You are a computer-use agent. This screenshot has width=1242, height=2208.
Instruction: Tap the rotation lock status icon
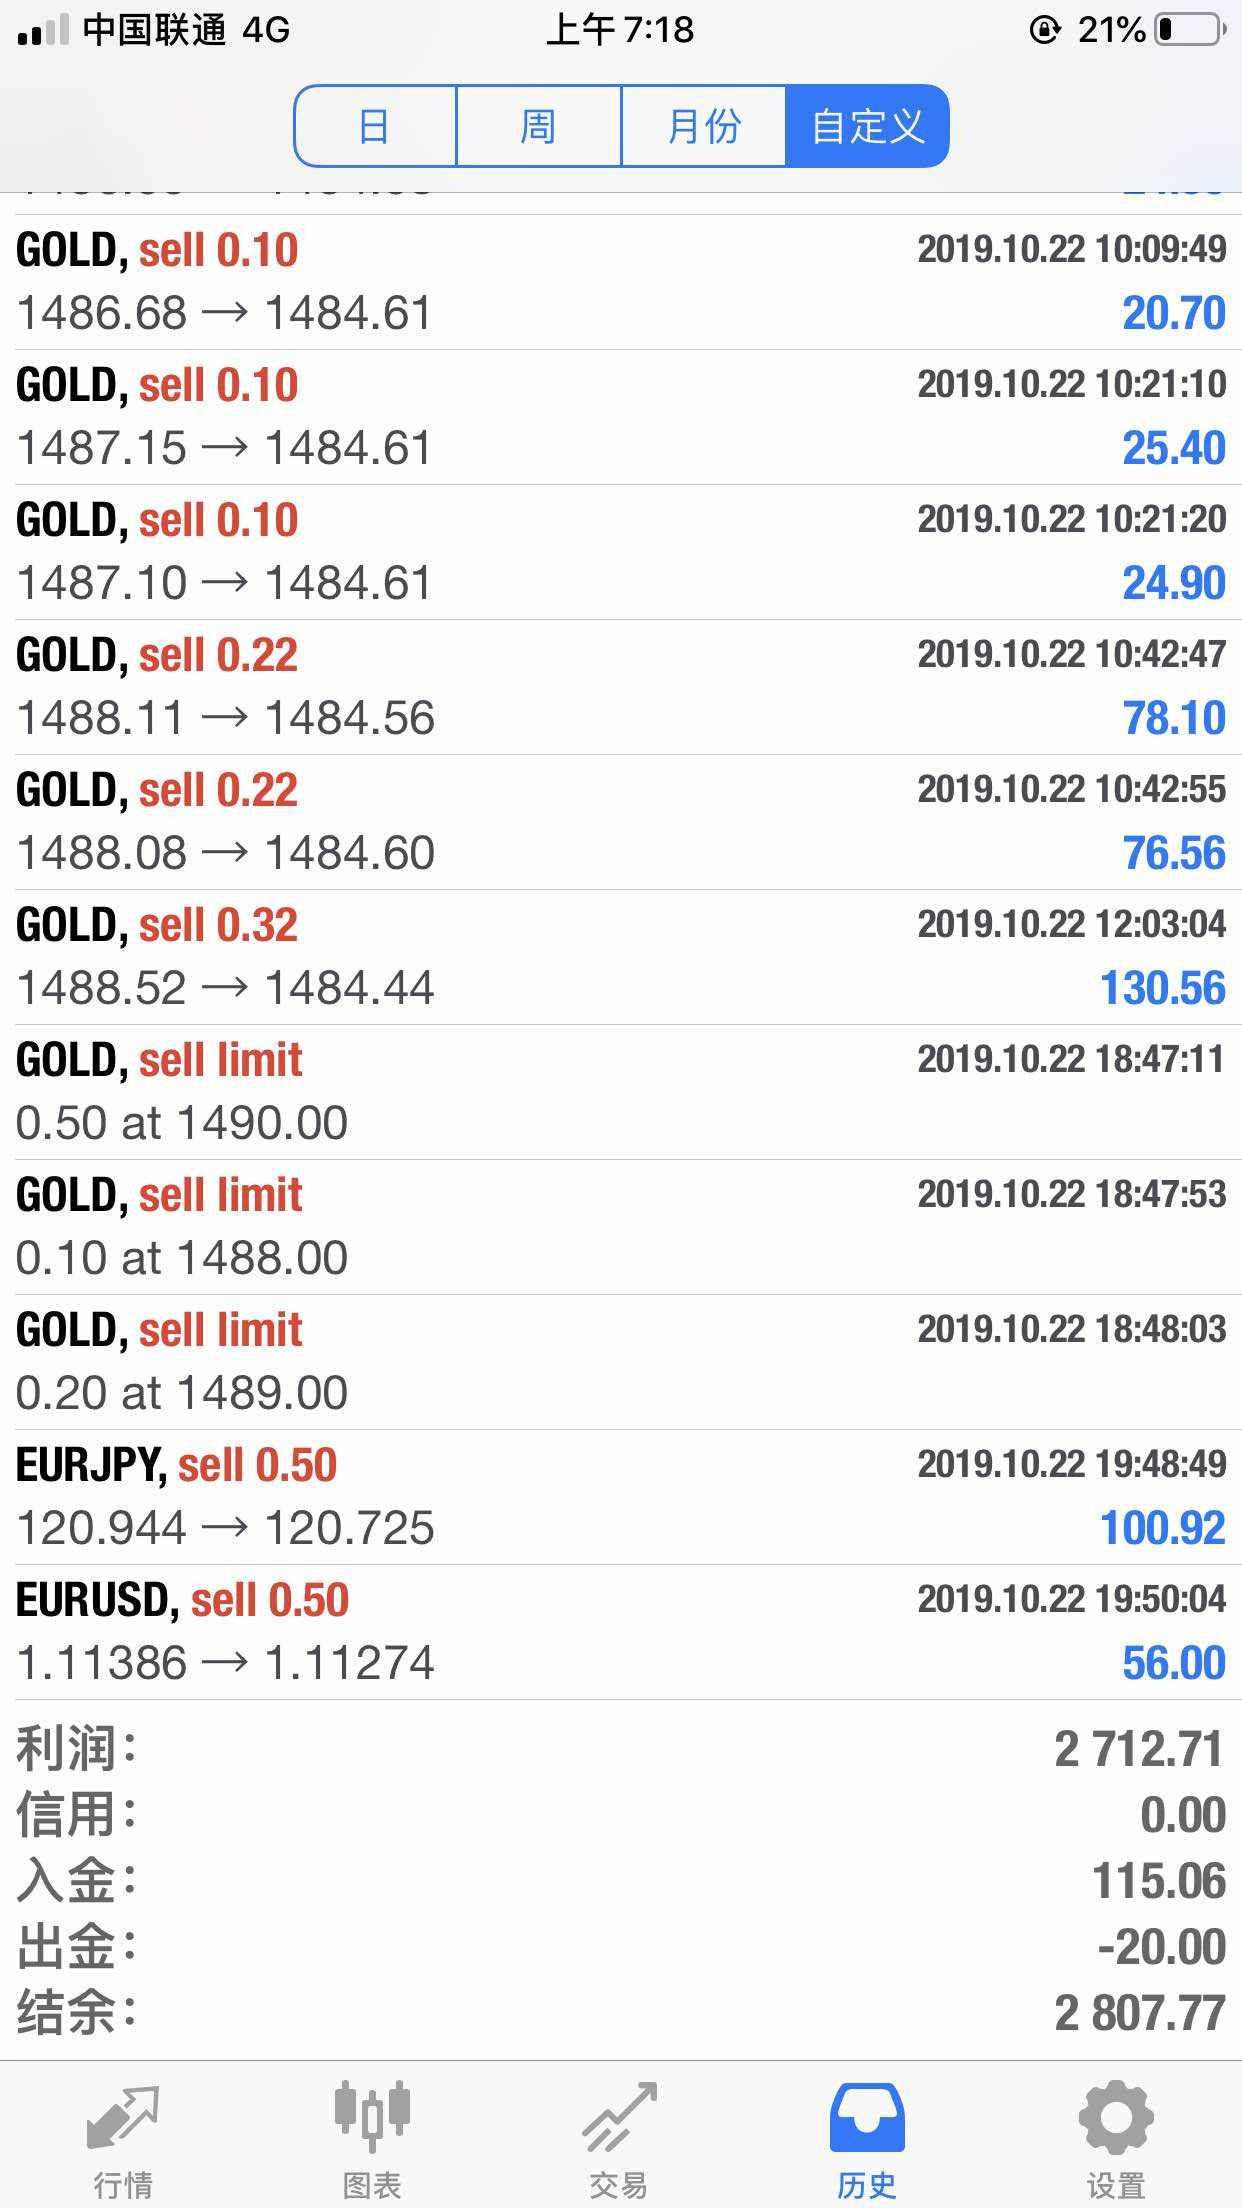point(1044,30)
